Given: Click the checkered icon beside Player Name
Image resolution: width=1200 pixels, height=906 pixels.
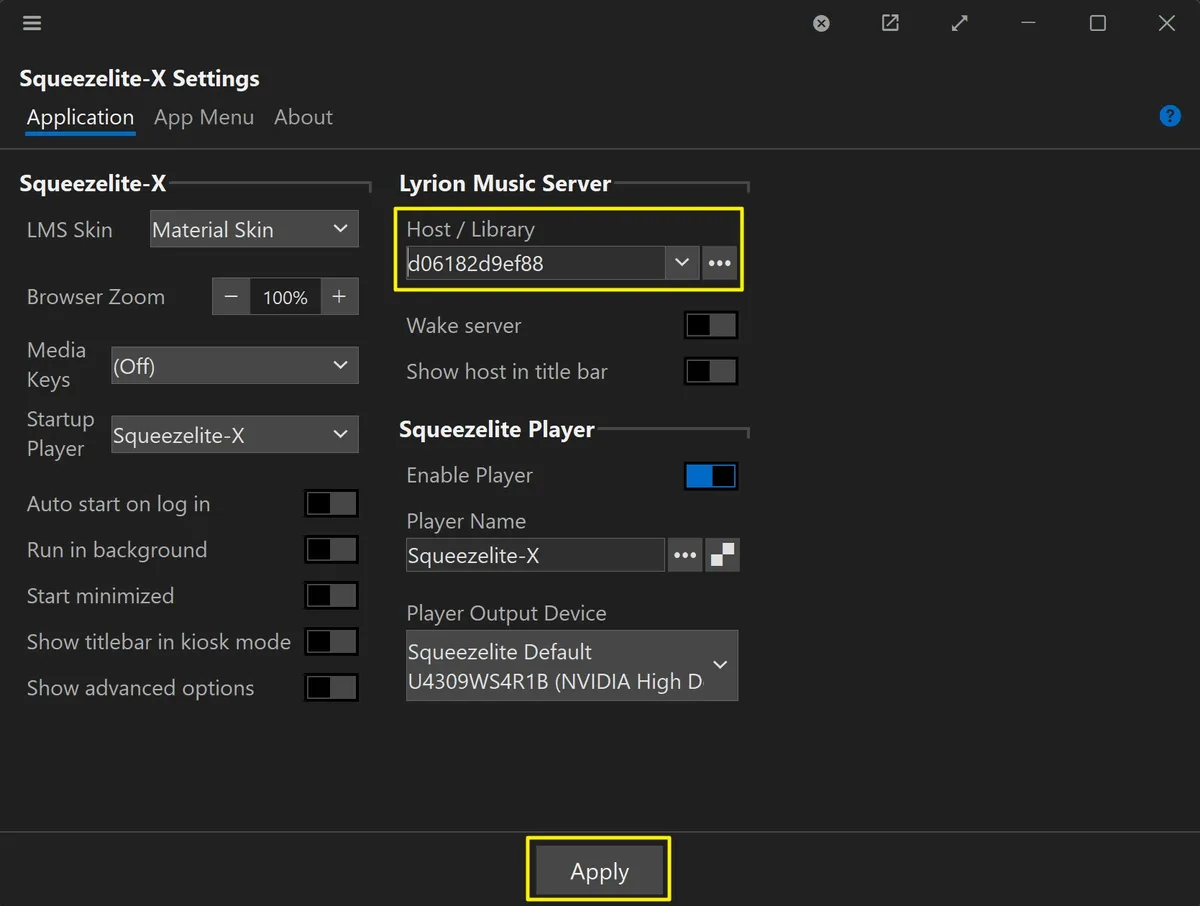Looking at the screenshot, I should pos(721,555).
